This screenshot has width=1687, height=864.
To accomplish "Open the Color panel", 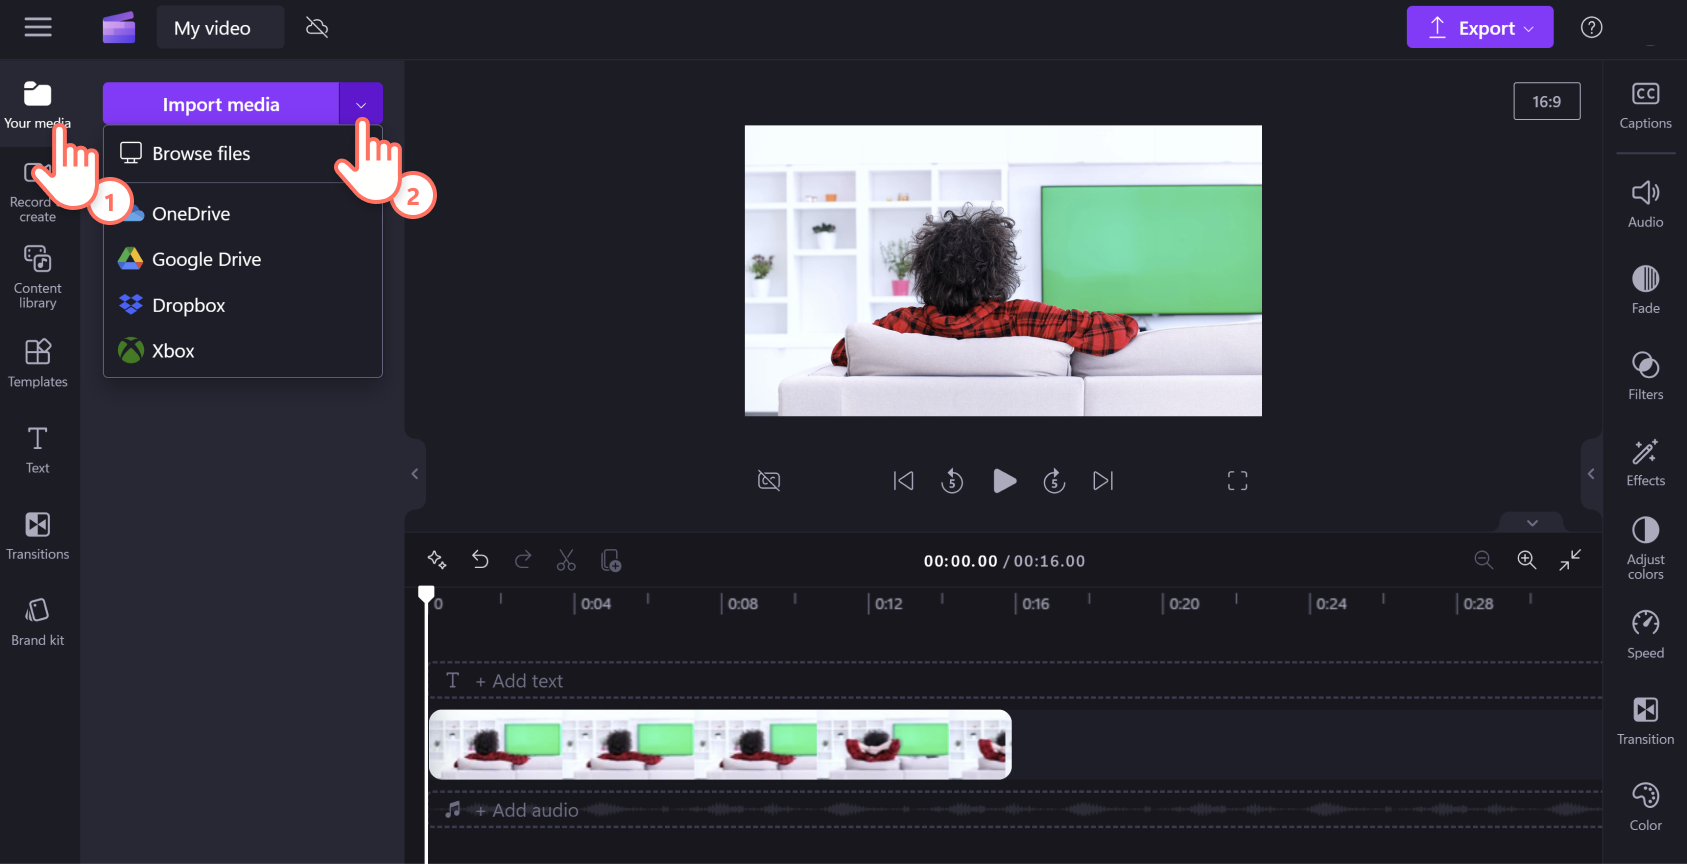I will coord(1645,806).
